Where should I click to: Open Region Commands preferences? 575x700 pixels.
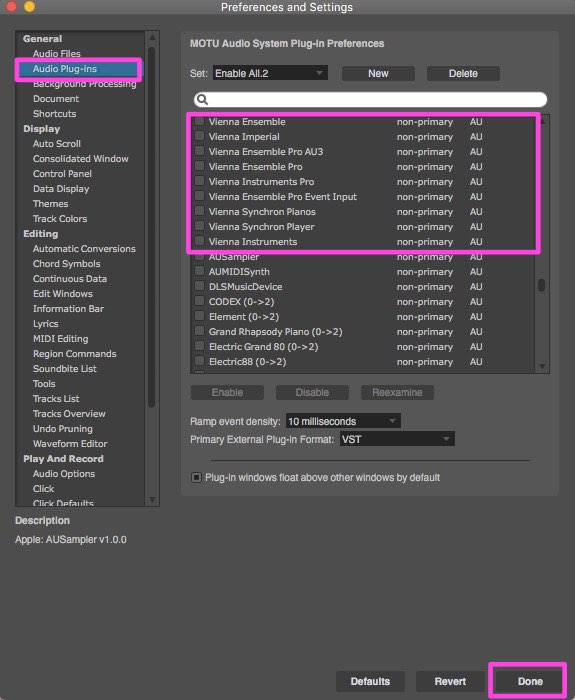(x=75, y=354)
